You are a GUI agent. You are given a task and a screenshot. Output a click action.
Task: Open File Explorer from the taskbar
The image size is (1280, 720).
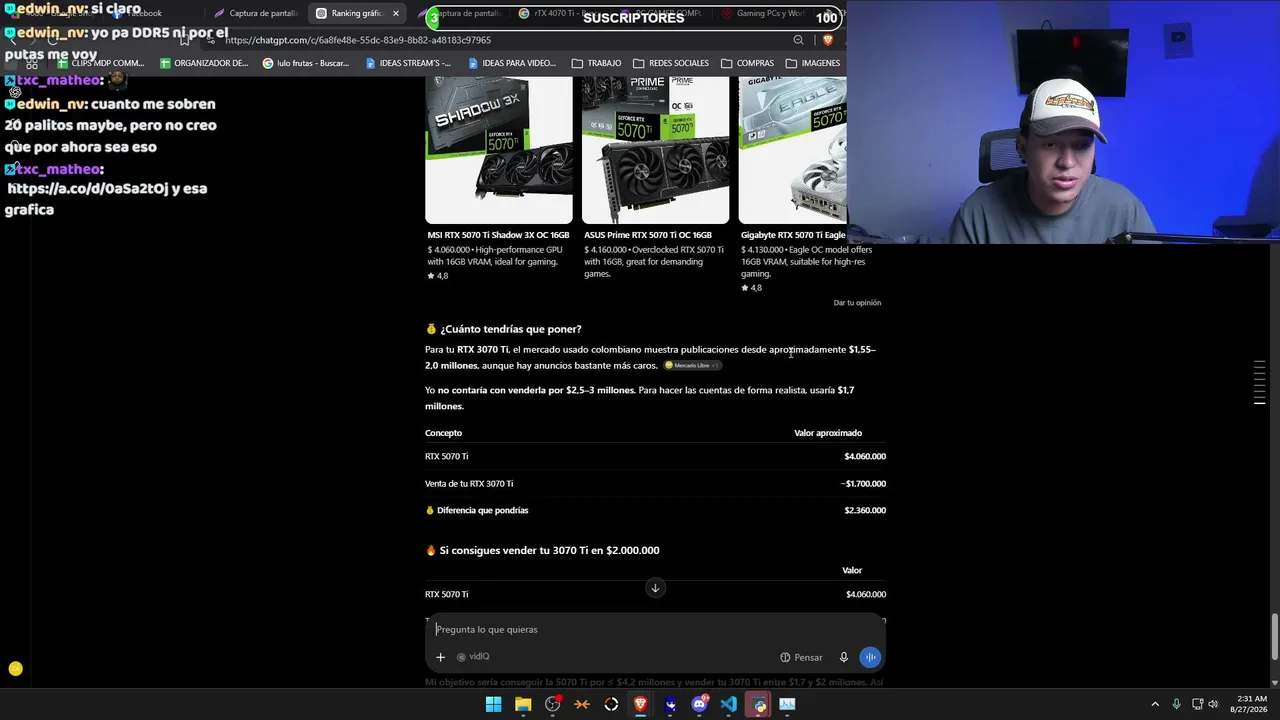click(523, 704)
